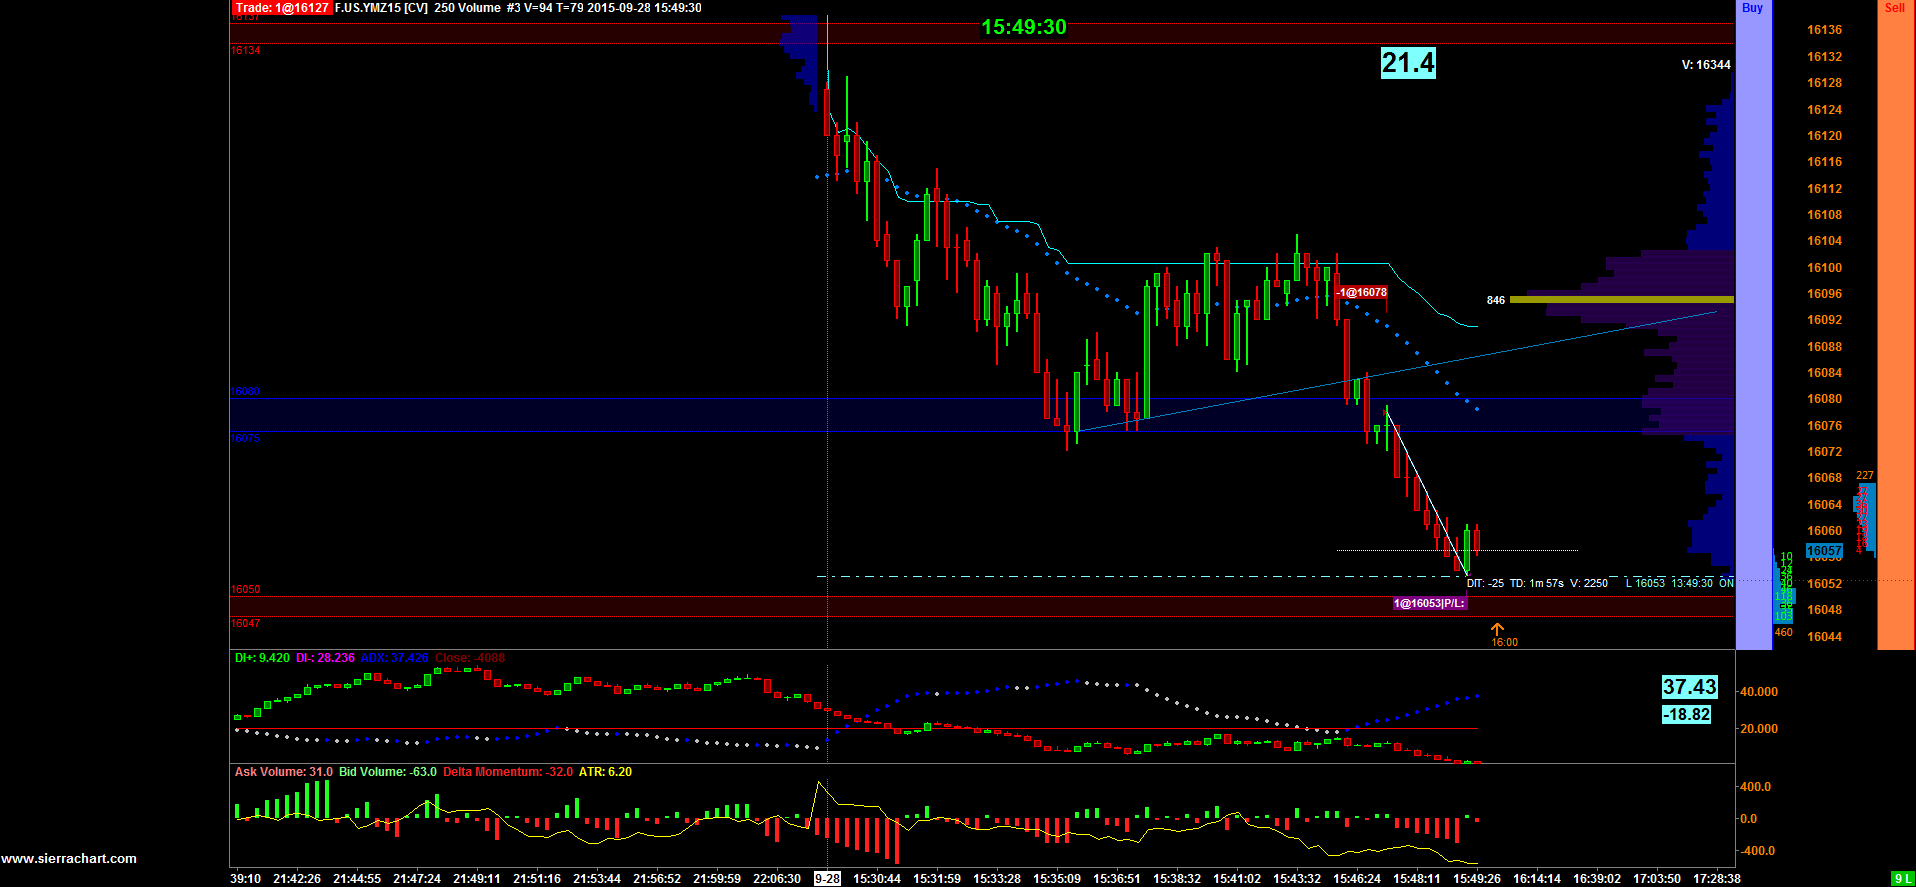
Task: Click the orange 16:00 arrow marker
Action: coord(1497,629)
